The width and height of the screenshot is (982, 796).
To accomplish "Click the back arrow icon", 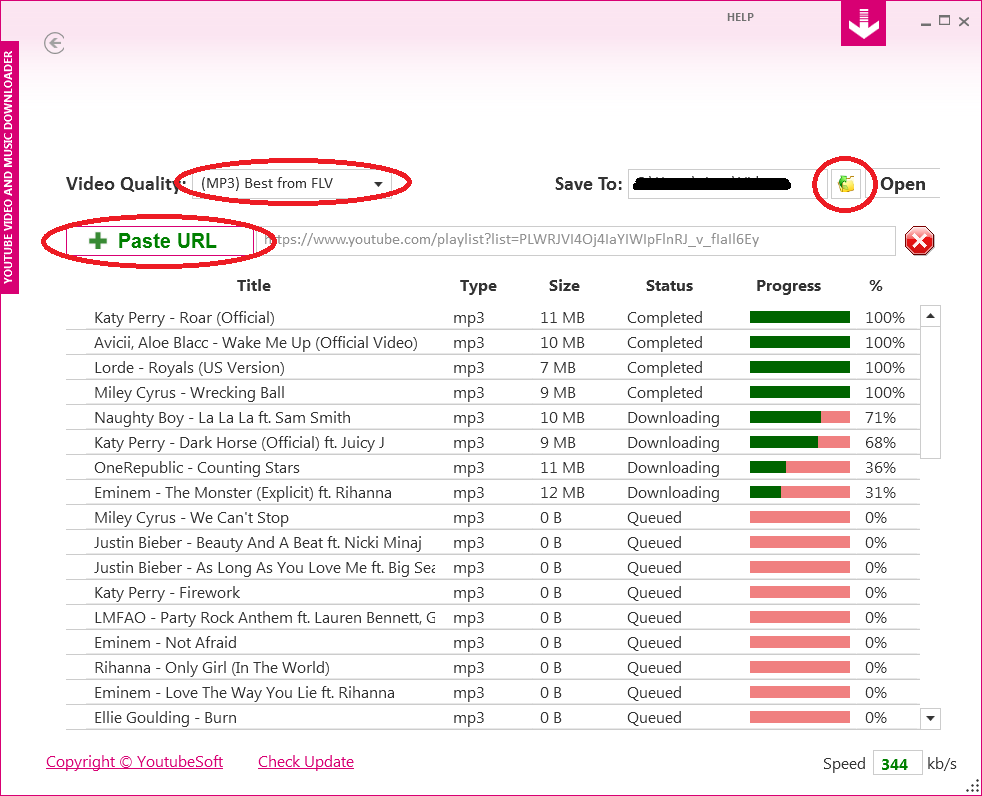I will tap(54, 43).
